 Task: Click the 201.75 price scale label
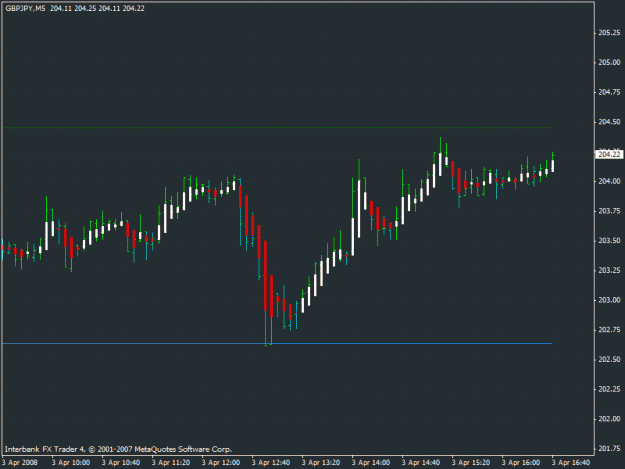(609, 449)
